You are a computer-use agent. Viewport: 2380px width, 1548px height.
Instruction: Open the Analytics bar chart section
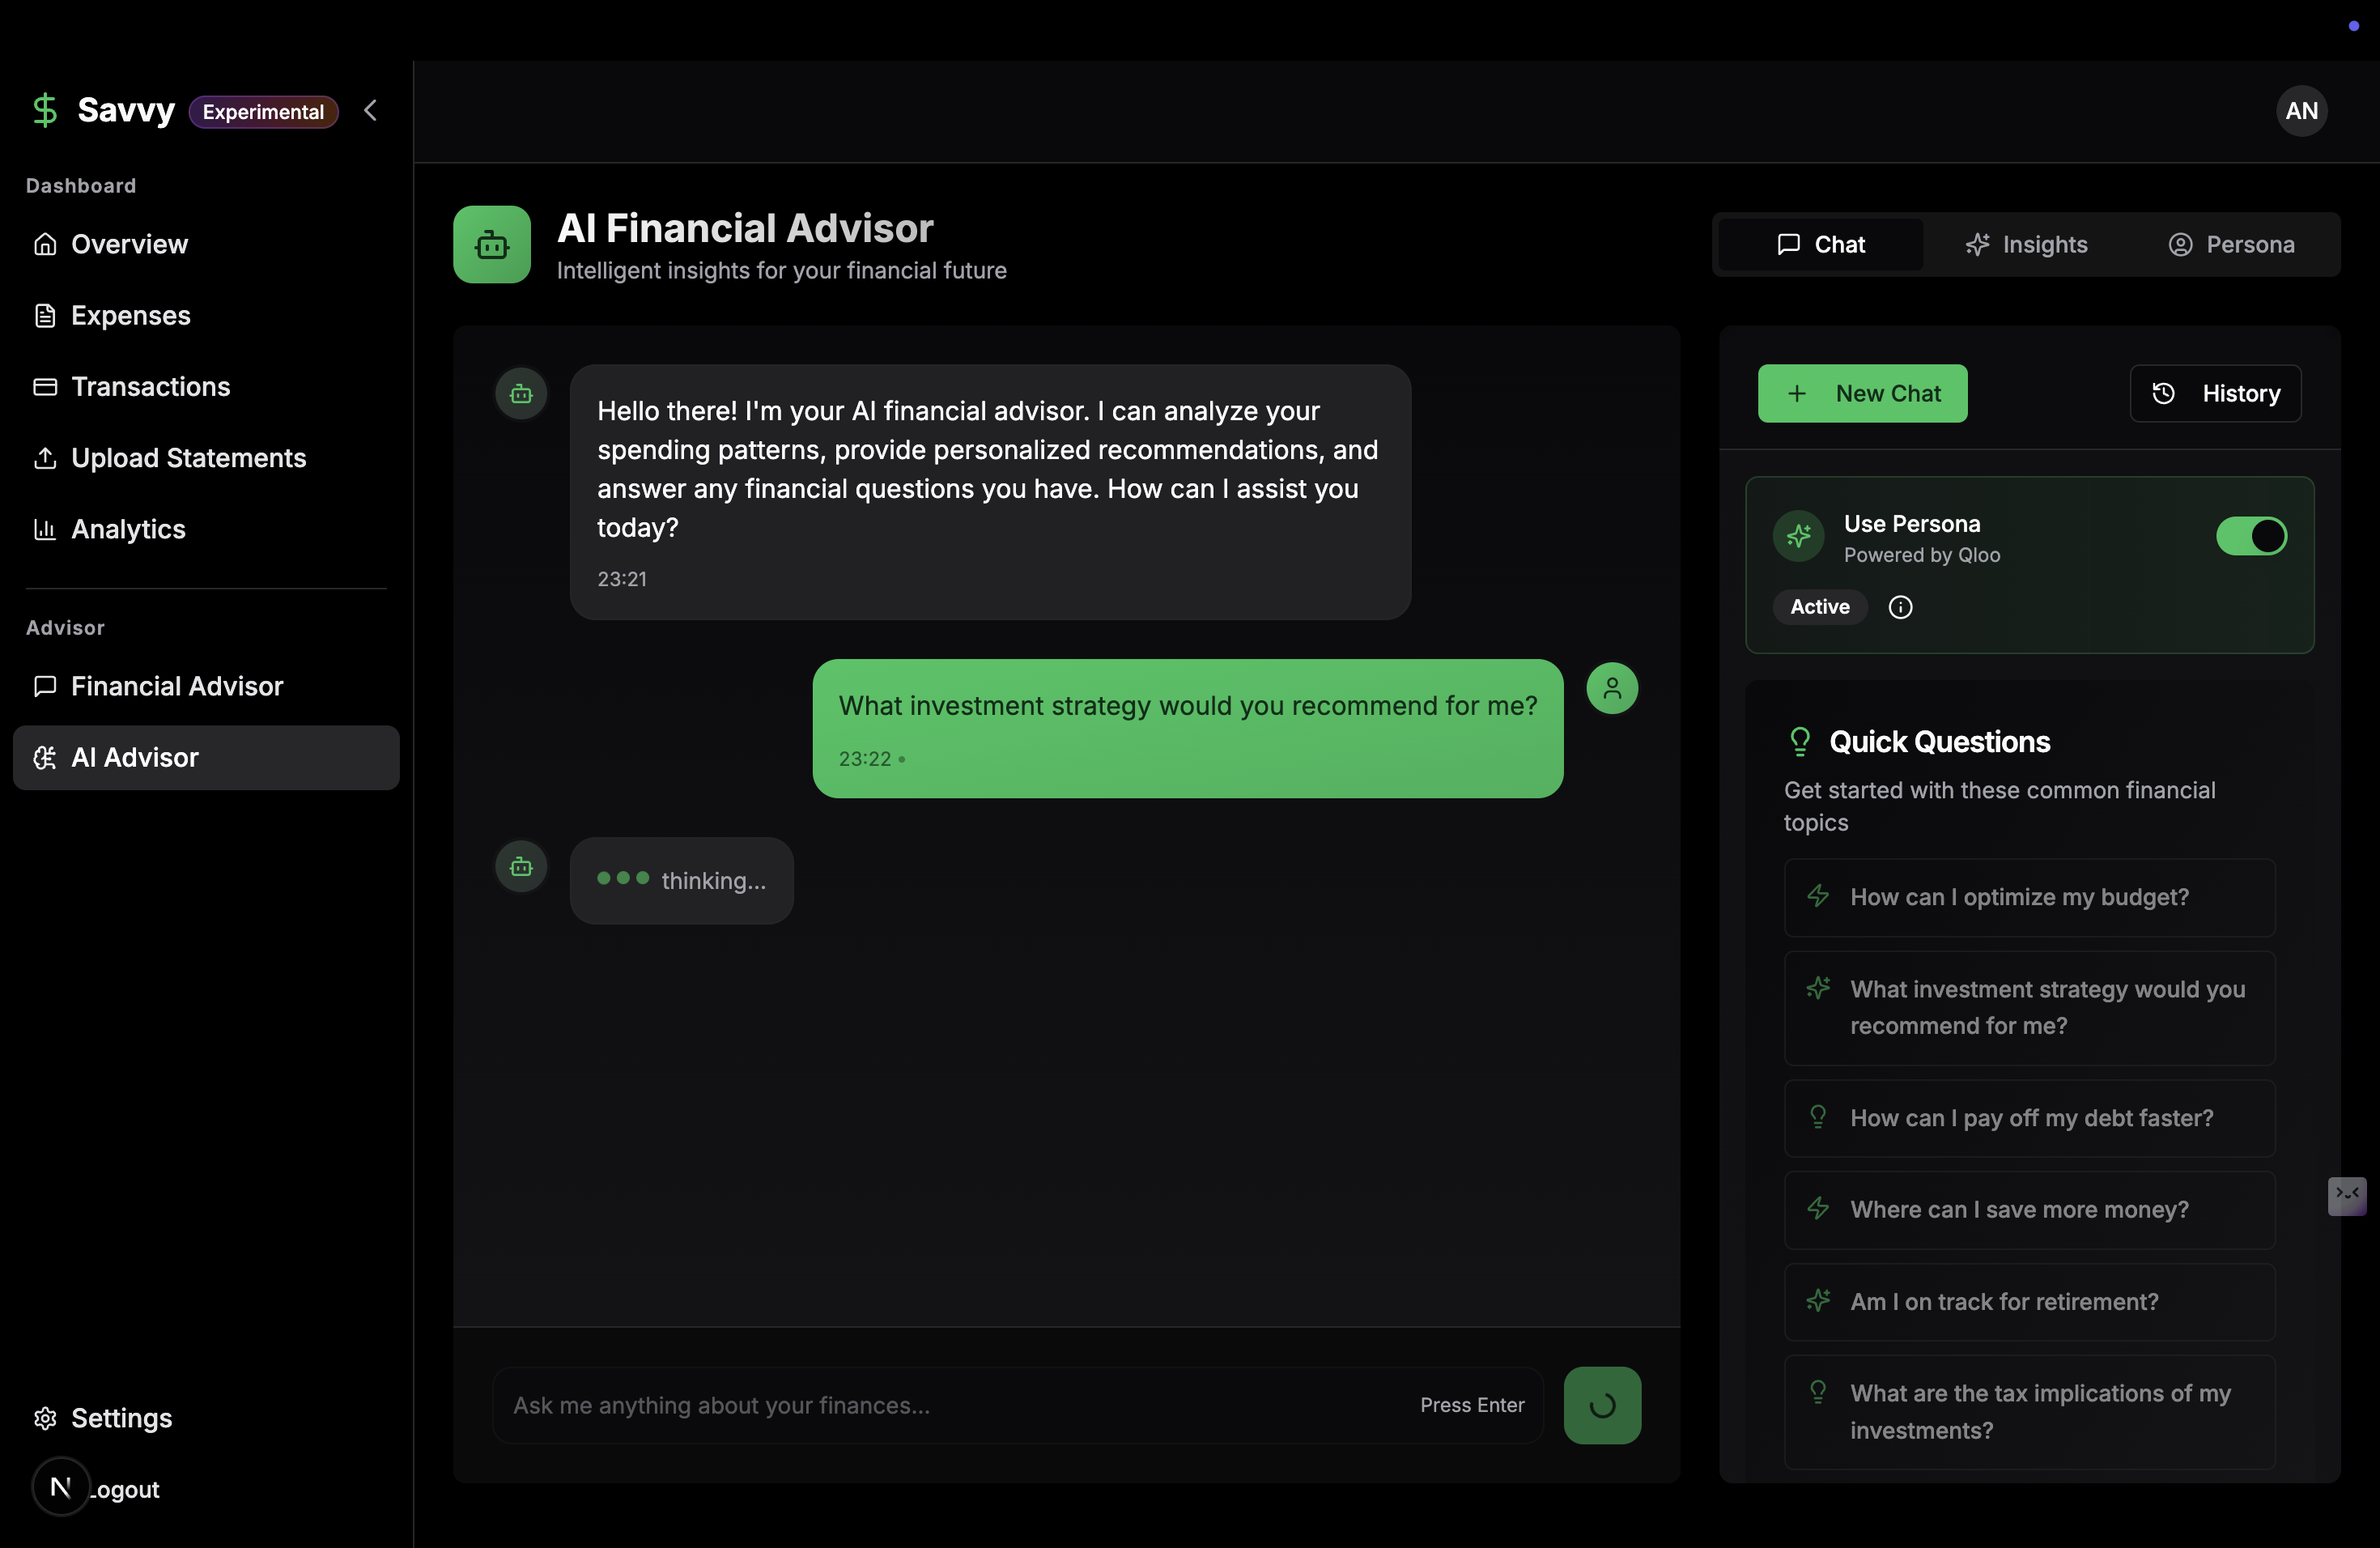tap(128, 529)
